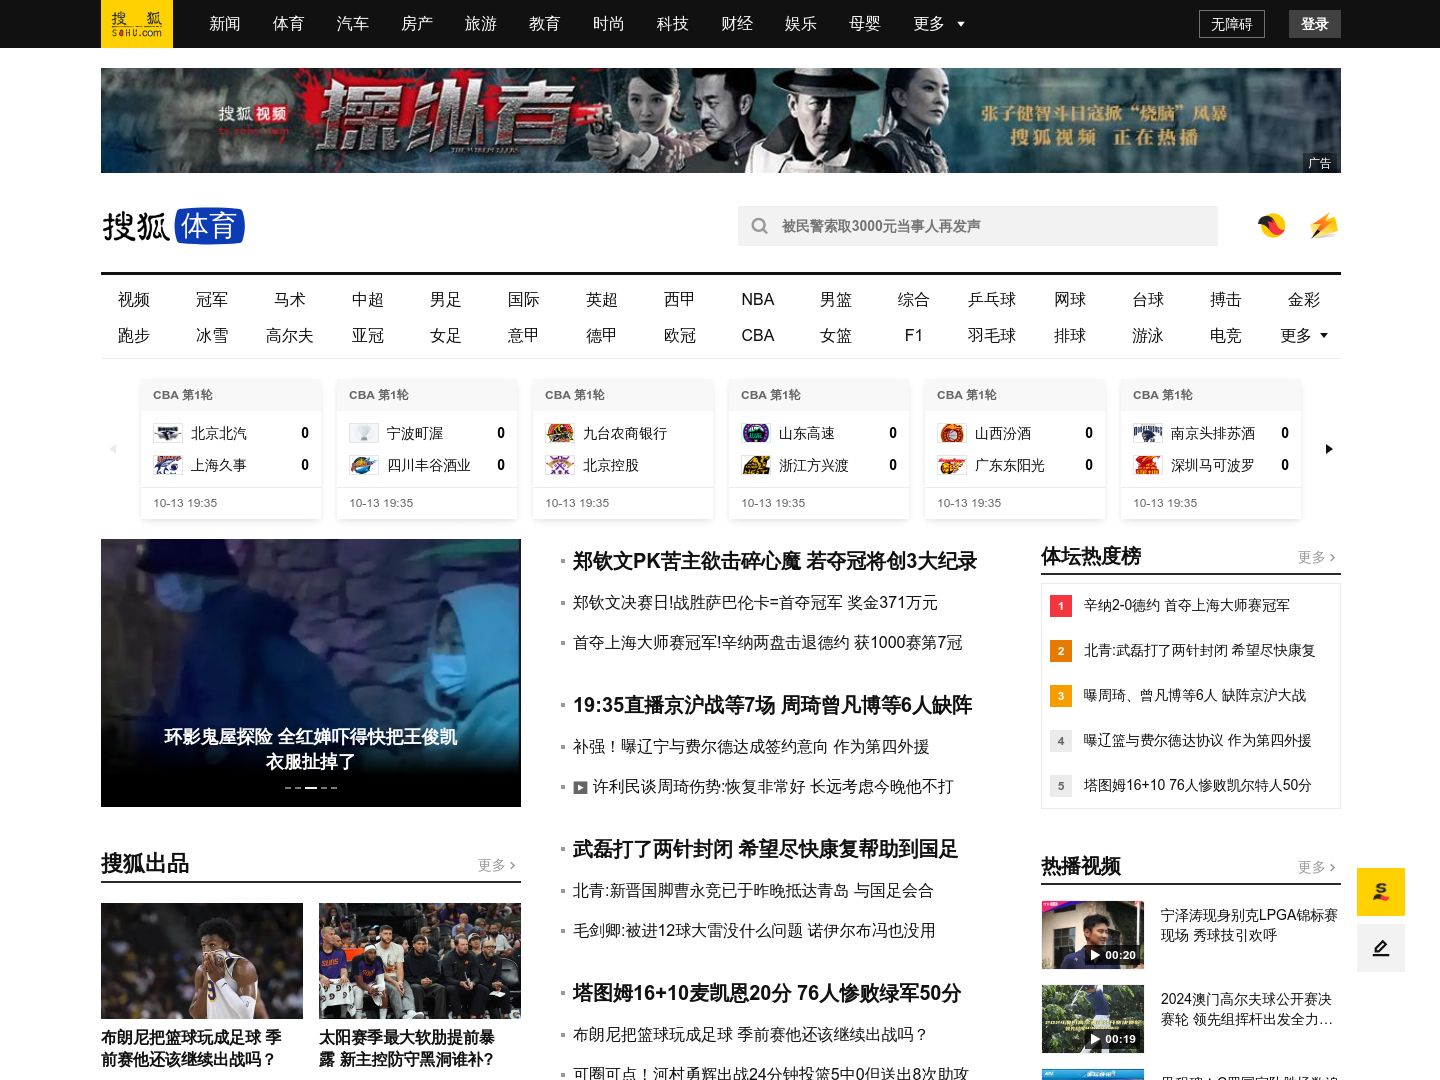Play 2024澳门高尔夫球公开赛 video thumbnail
The width and height of the screenshot is (1440, 1080).
click(x=1093, y=1019)
